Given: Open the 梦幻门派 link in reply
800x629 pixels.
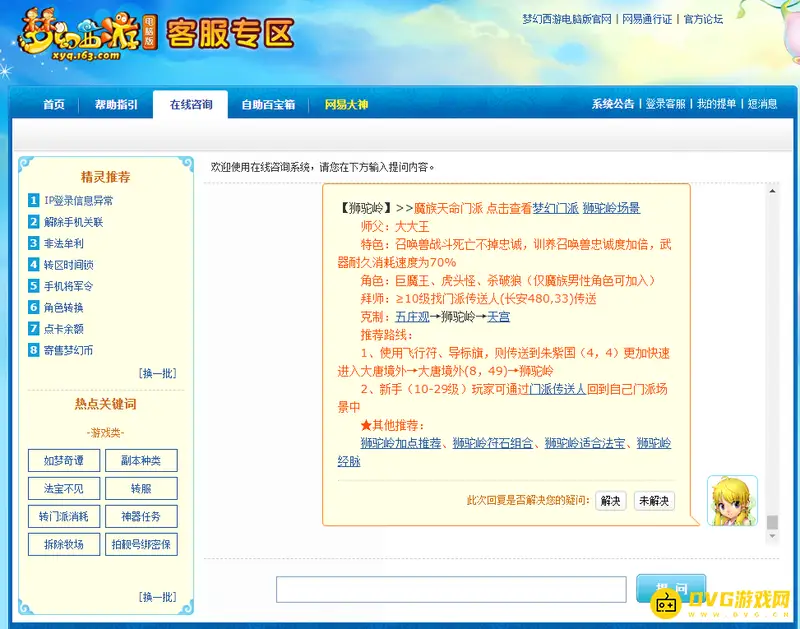Looking at the screenshot, I should (x=555, y=208).
